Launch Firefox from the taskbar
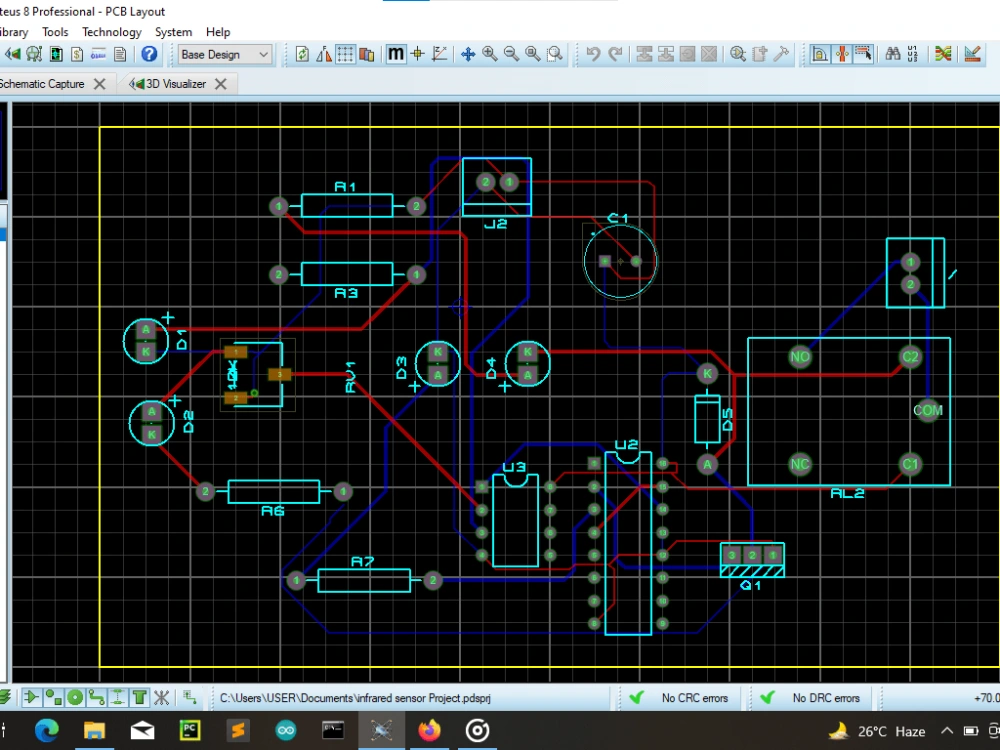Image resolution: width=1000 pixels, height=750 pixels. click(430, 731)
